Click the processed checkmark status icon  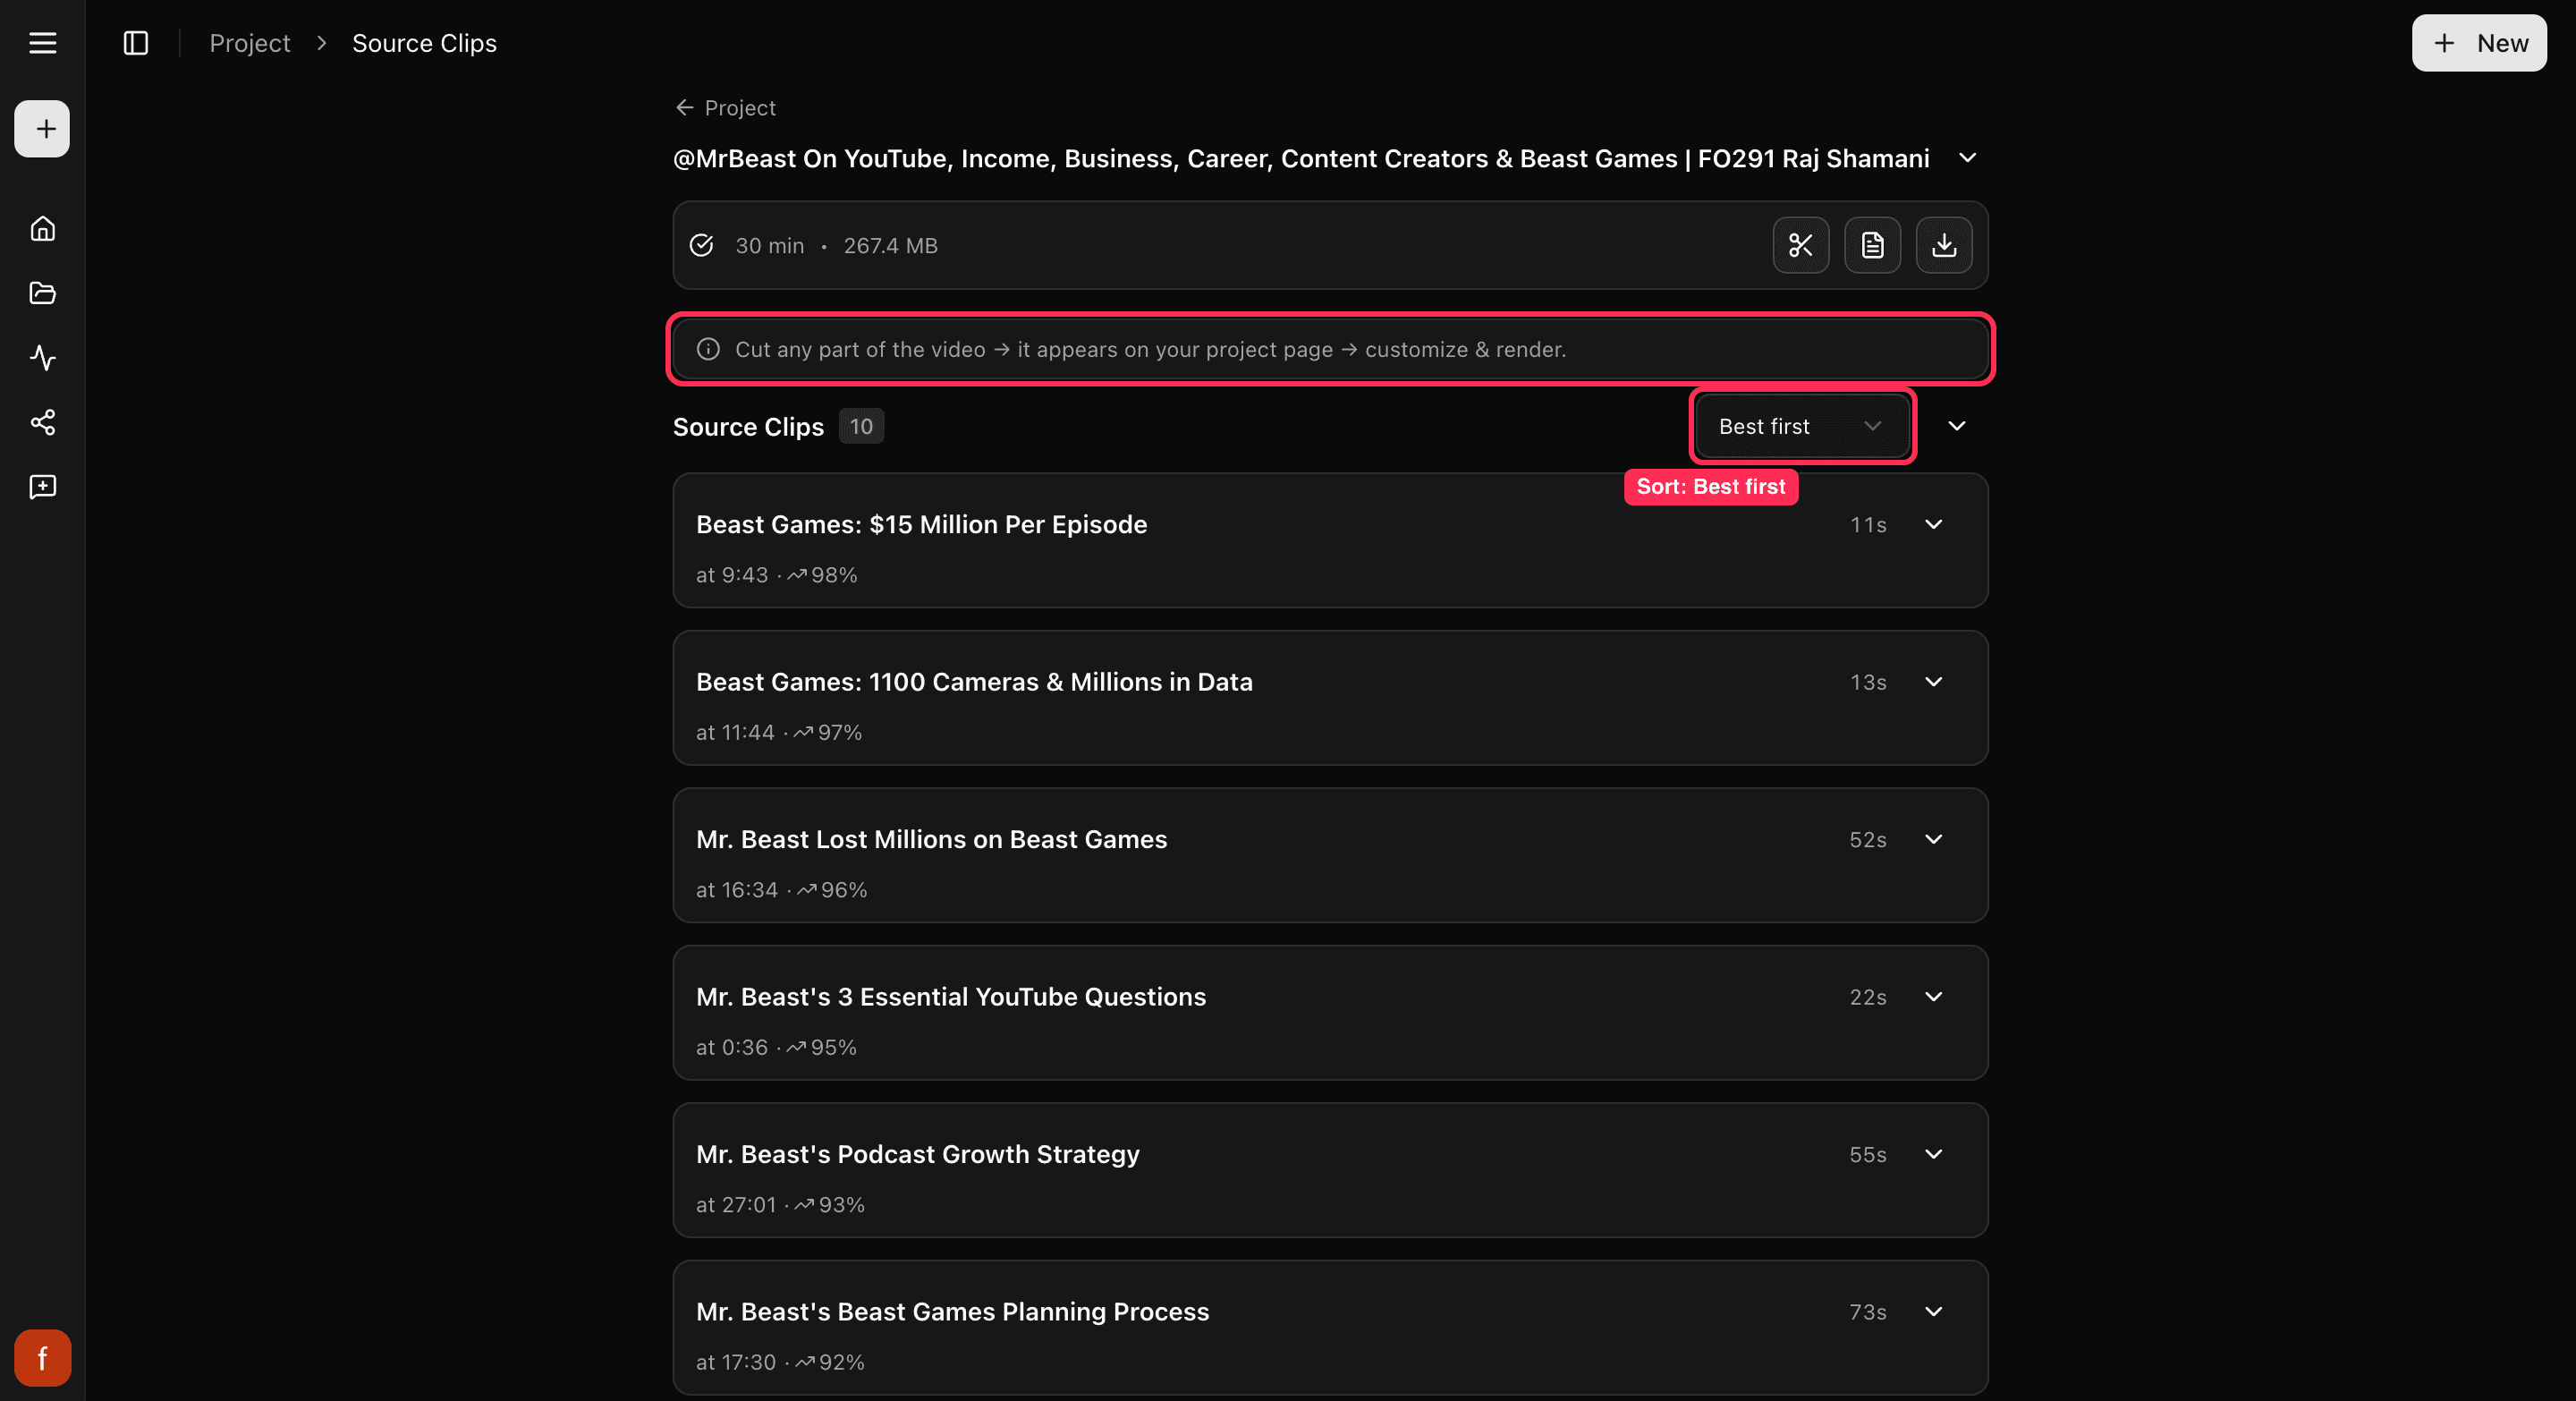click(702, 245)
